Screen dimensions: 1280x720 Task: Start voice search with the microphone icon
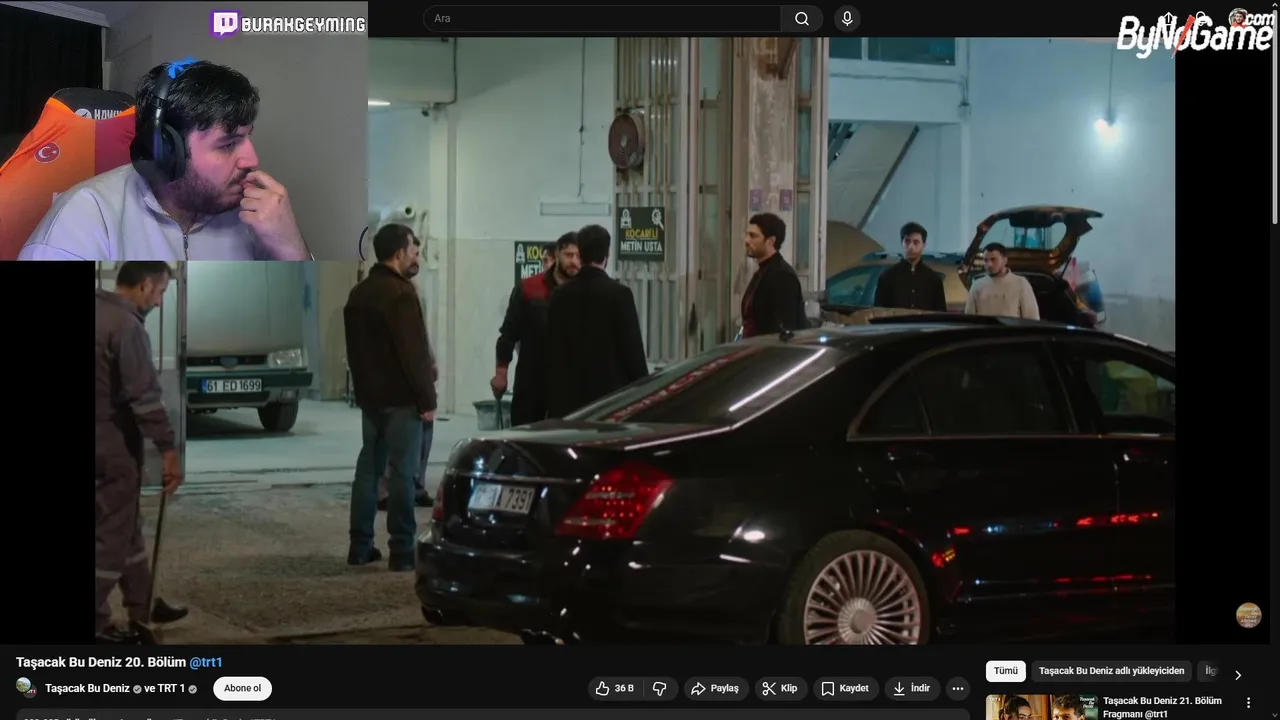[847, 19]
